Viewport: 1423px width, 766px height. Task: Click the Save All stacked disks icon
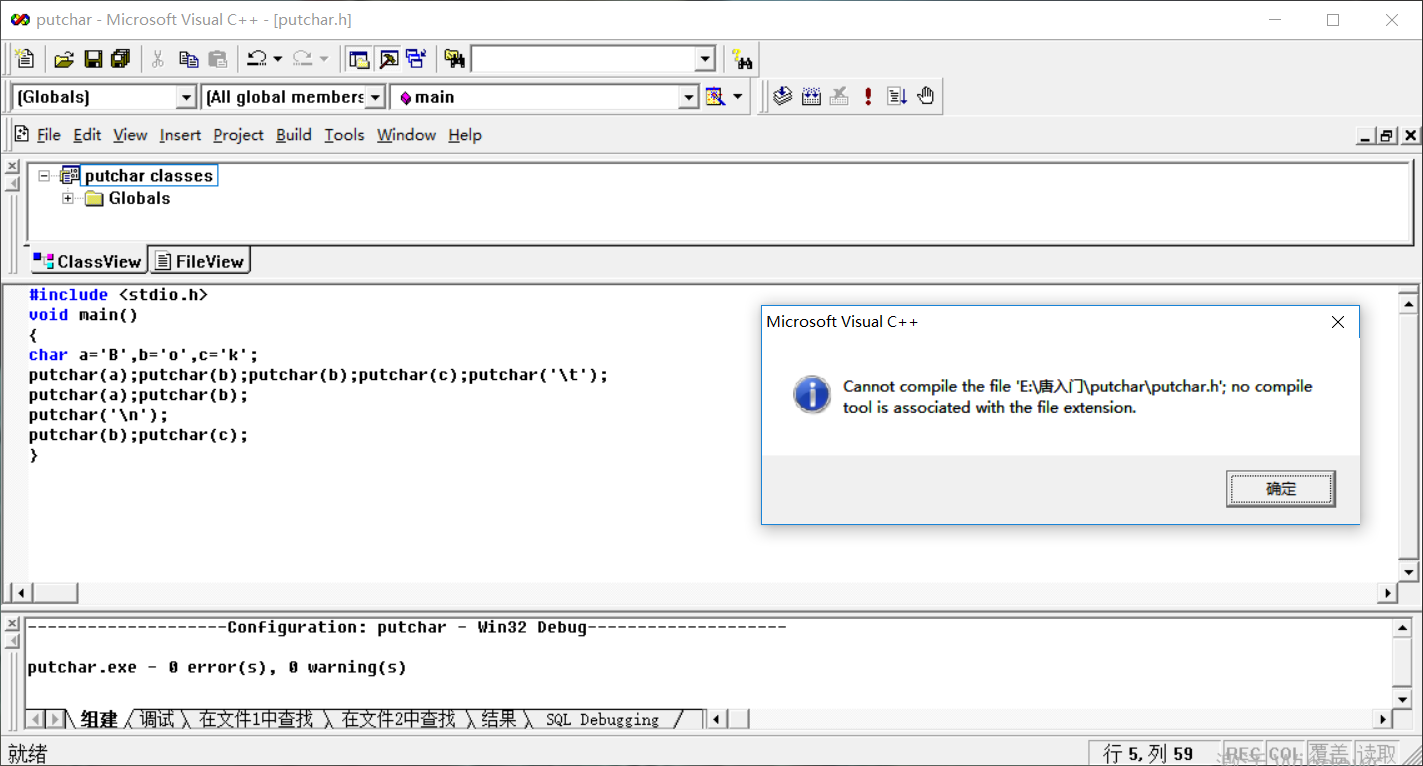[121, 59]
